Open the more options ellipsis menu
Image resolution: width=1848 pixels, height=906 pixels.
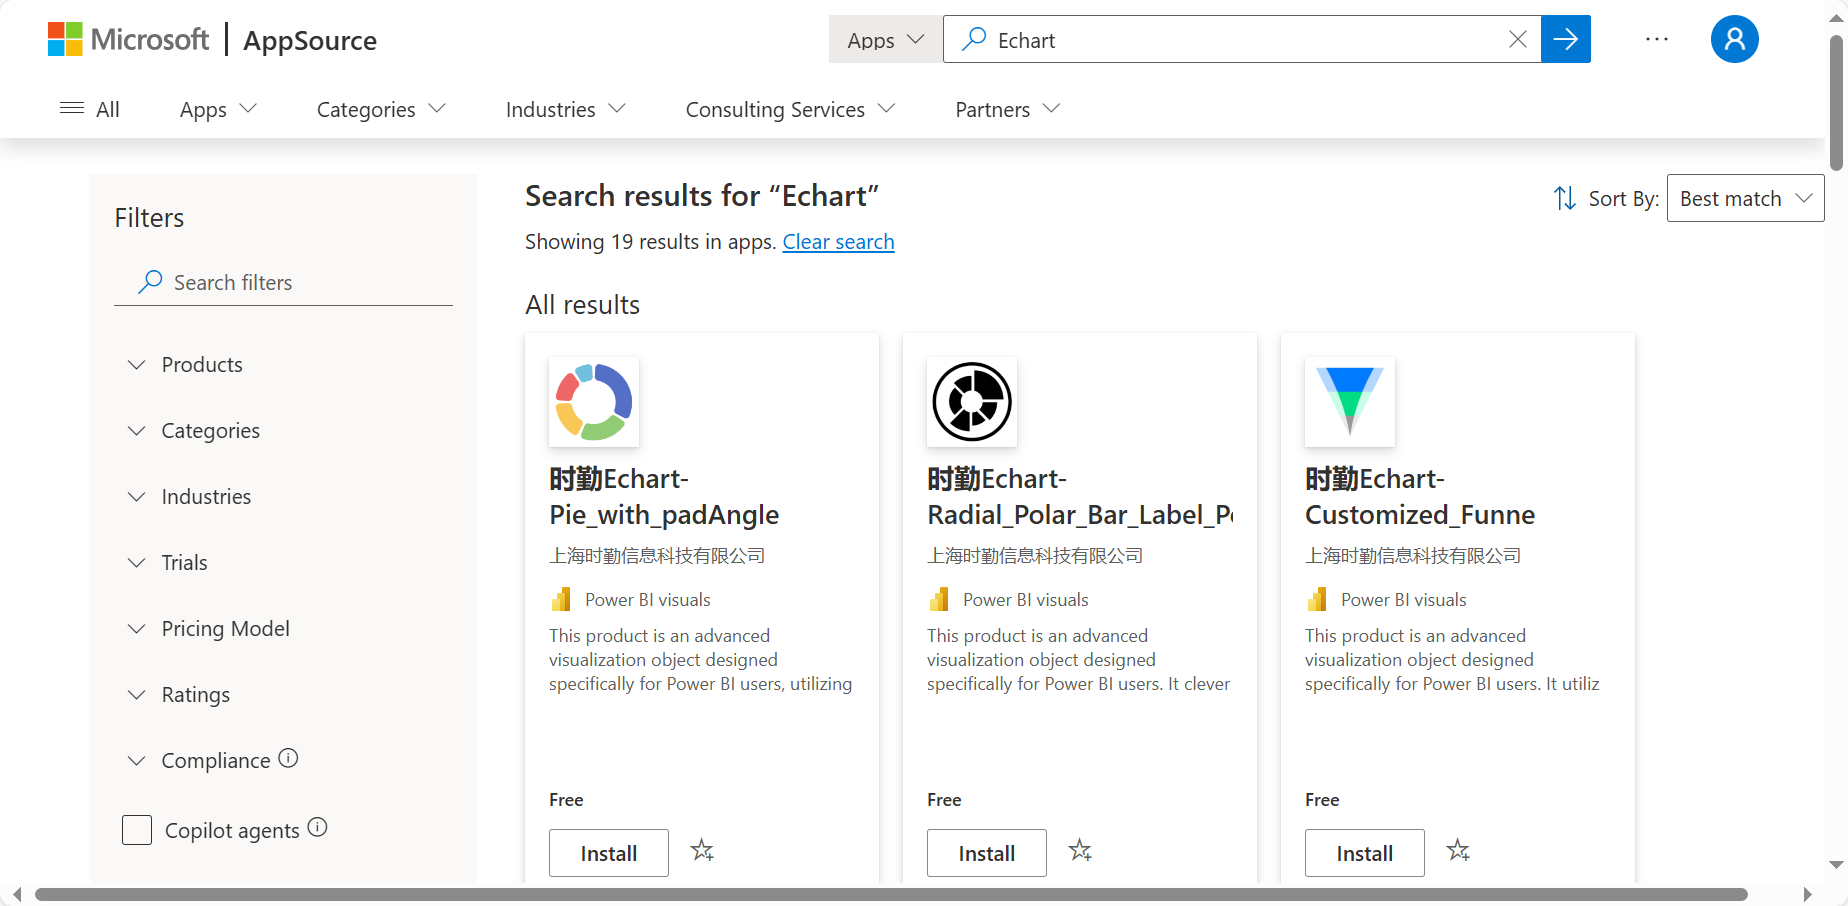1657,39
